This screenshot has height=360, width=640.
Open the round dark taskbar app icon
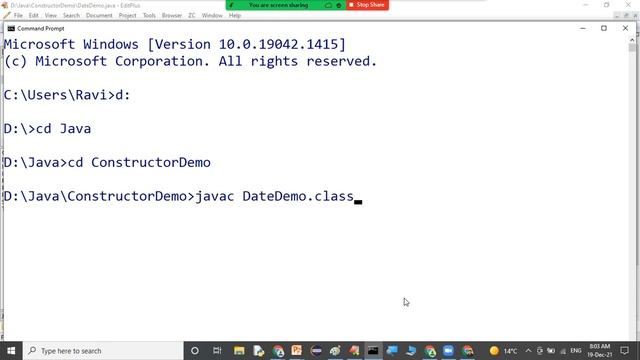[316, 351]
